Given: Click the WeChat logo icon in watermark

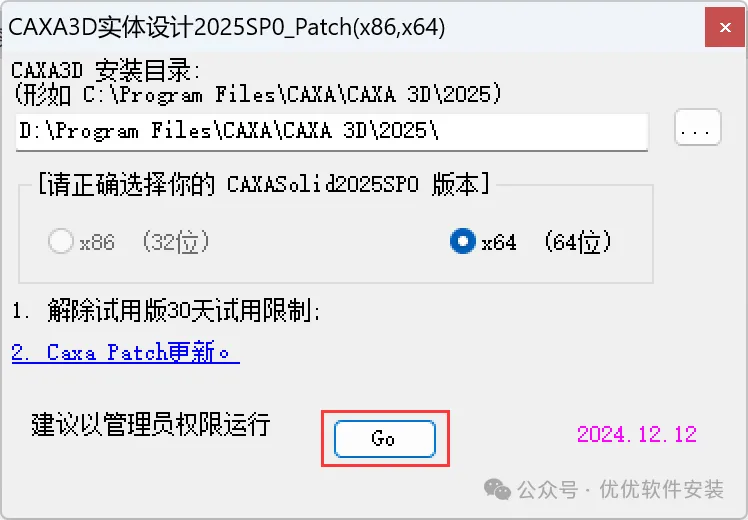Looking at the screenshot, I should [x=497, y=489].
